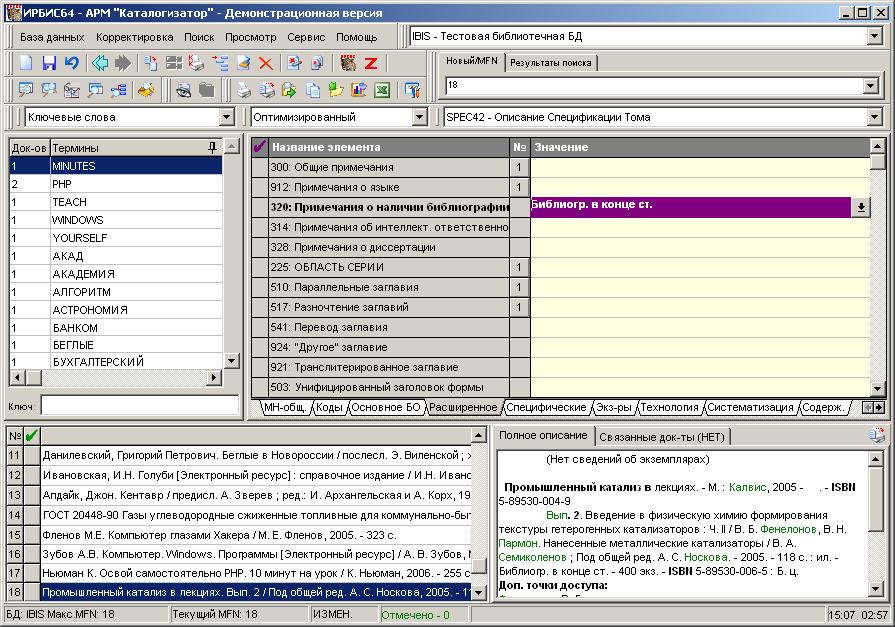Image resolution: width=895 pixels, height=627 pixels.
Task: Open the Сервис menu
Action: click(306, 37)
